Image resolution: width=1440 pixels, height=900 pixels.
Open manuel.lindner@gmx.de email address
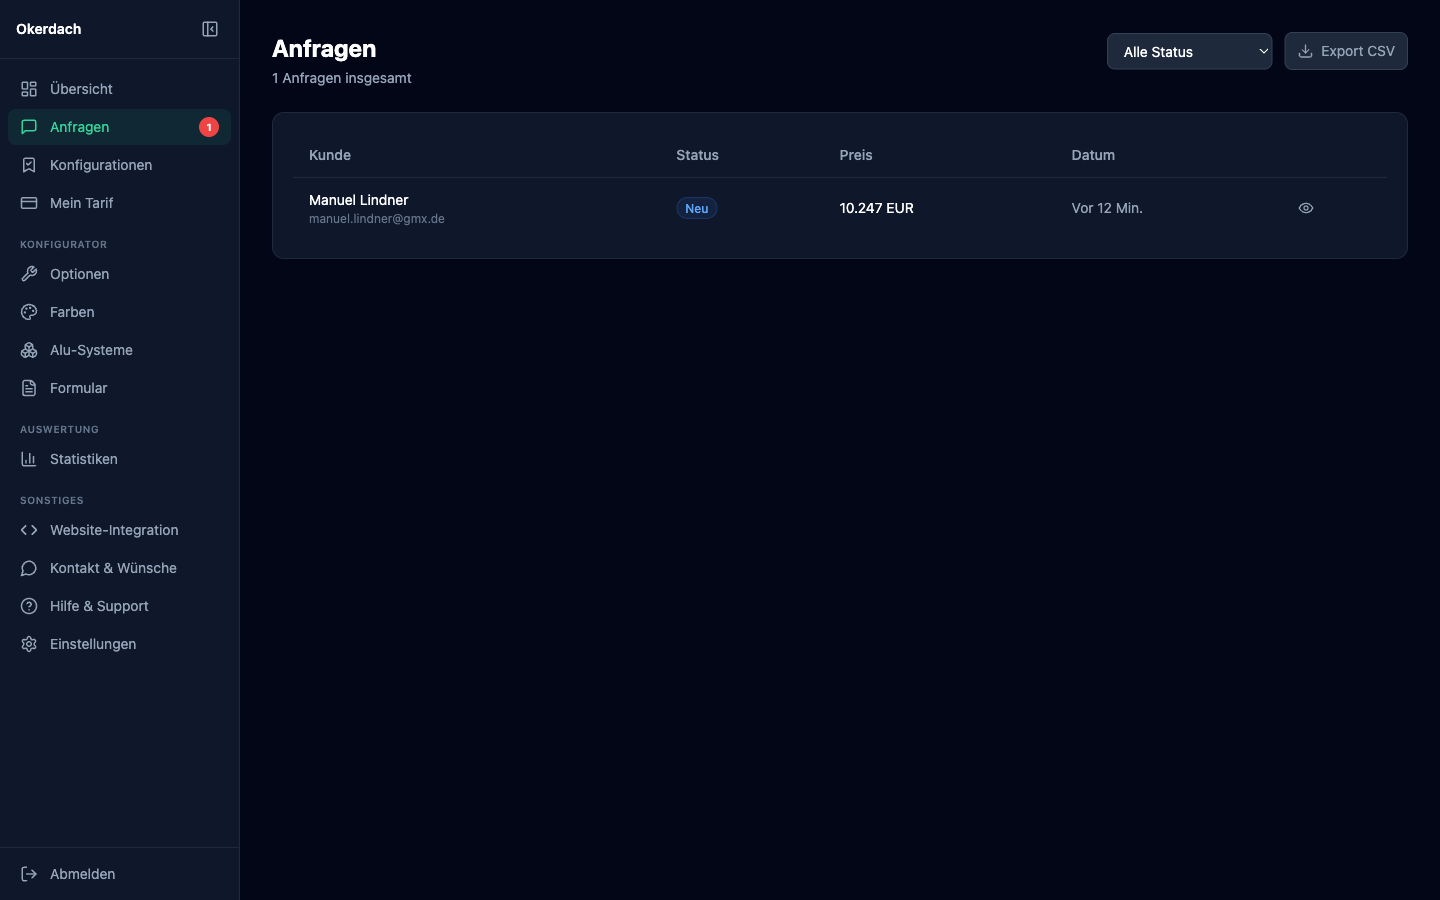pyautogui.click(x=377, y=219)
